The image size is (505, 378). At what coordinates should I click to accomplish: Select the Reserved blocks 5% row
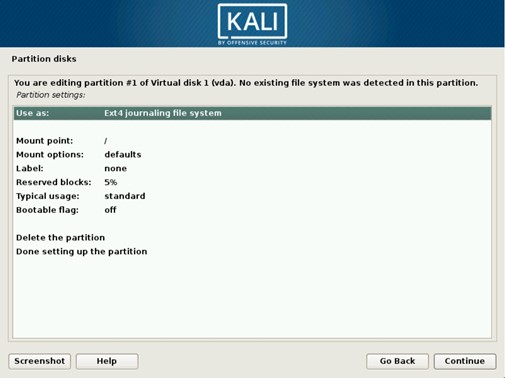[252, 182]
